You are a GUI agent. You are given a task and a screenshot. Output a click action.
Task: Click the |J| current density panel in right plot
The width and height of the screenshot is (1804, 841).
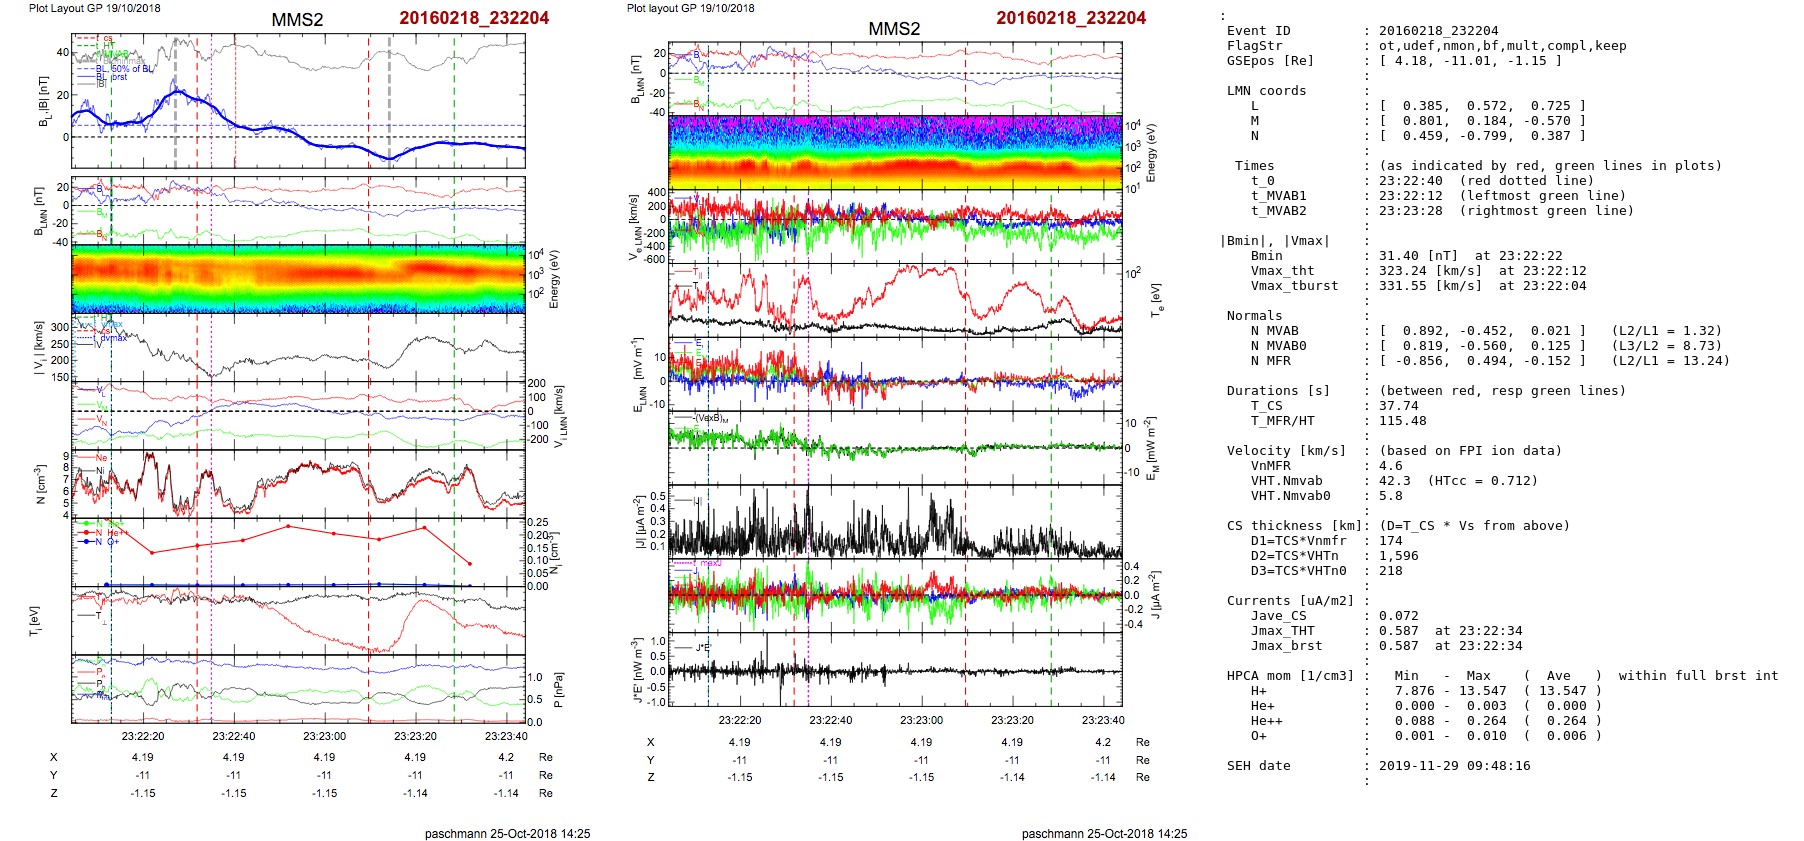(894, 521)
